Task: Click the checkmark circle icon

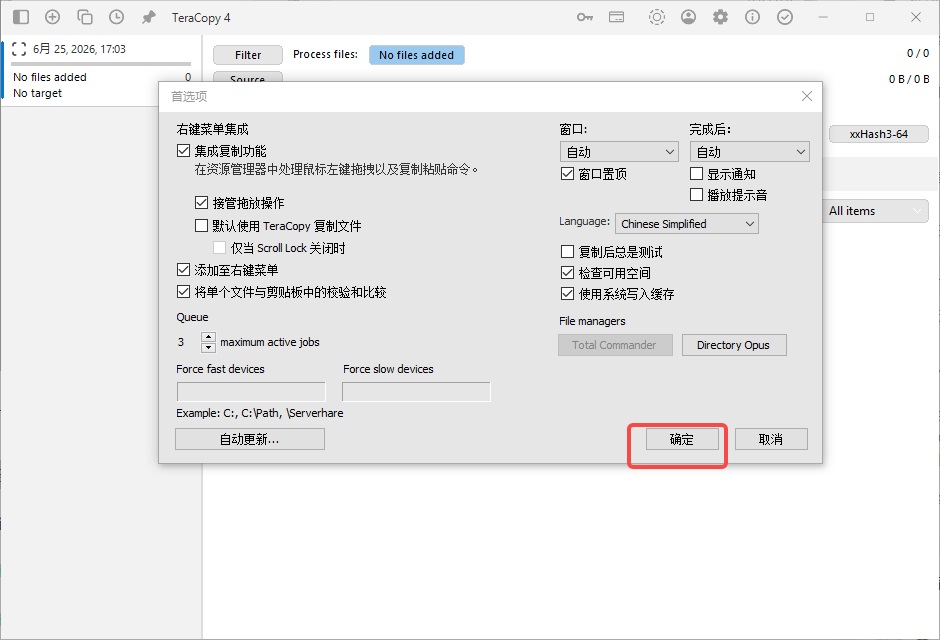Action: click(785, 17)
